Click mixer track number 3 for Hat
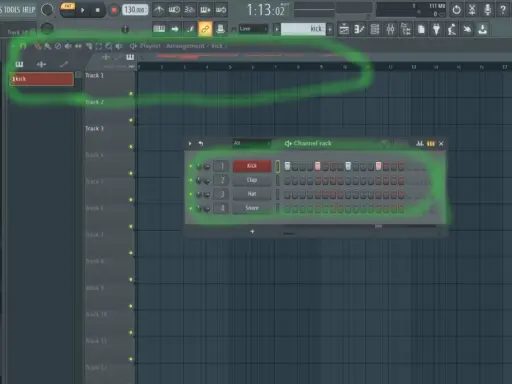The image size is (512, 384). (221, 194)
